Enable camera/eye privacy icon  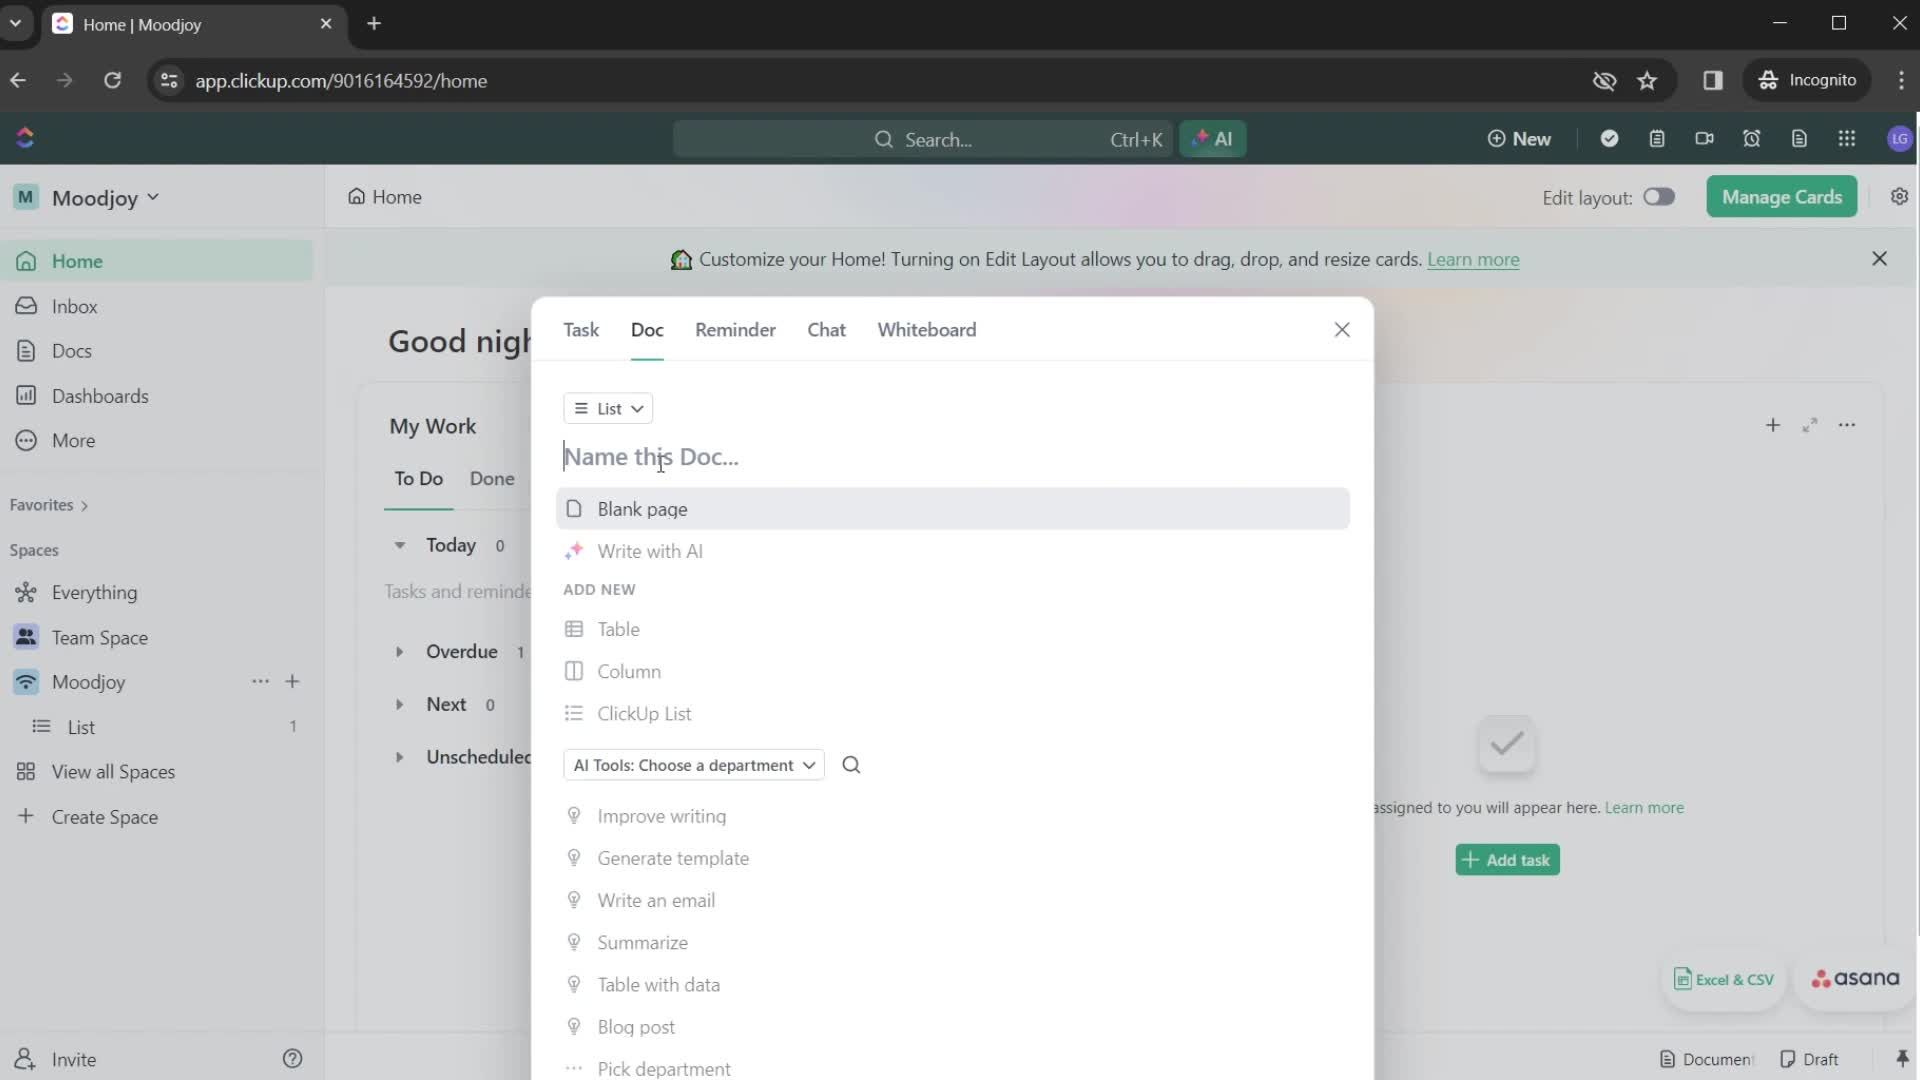(x=1604, y=80)
